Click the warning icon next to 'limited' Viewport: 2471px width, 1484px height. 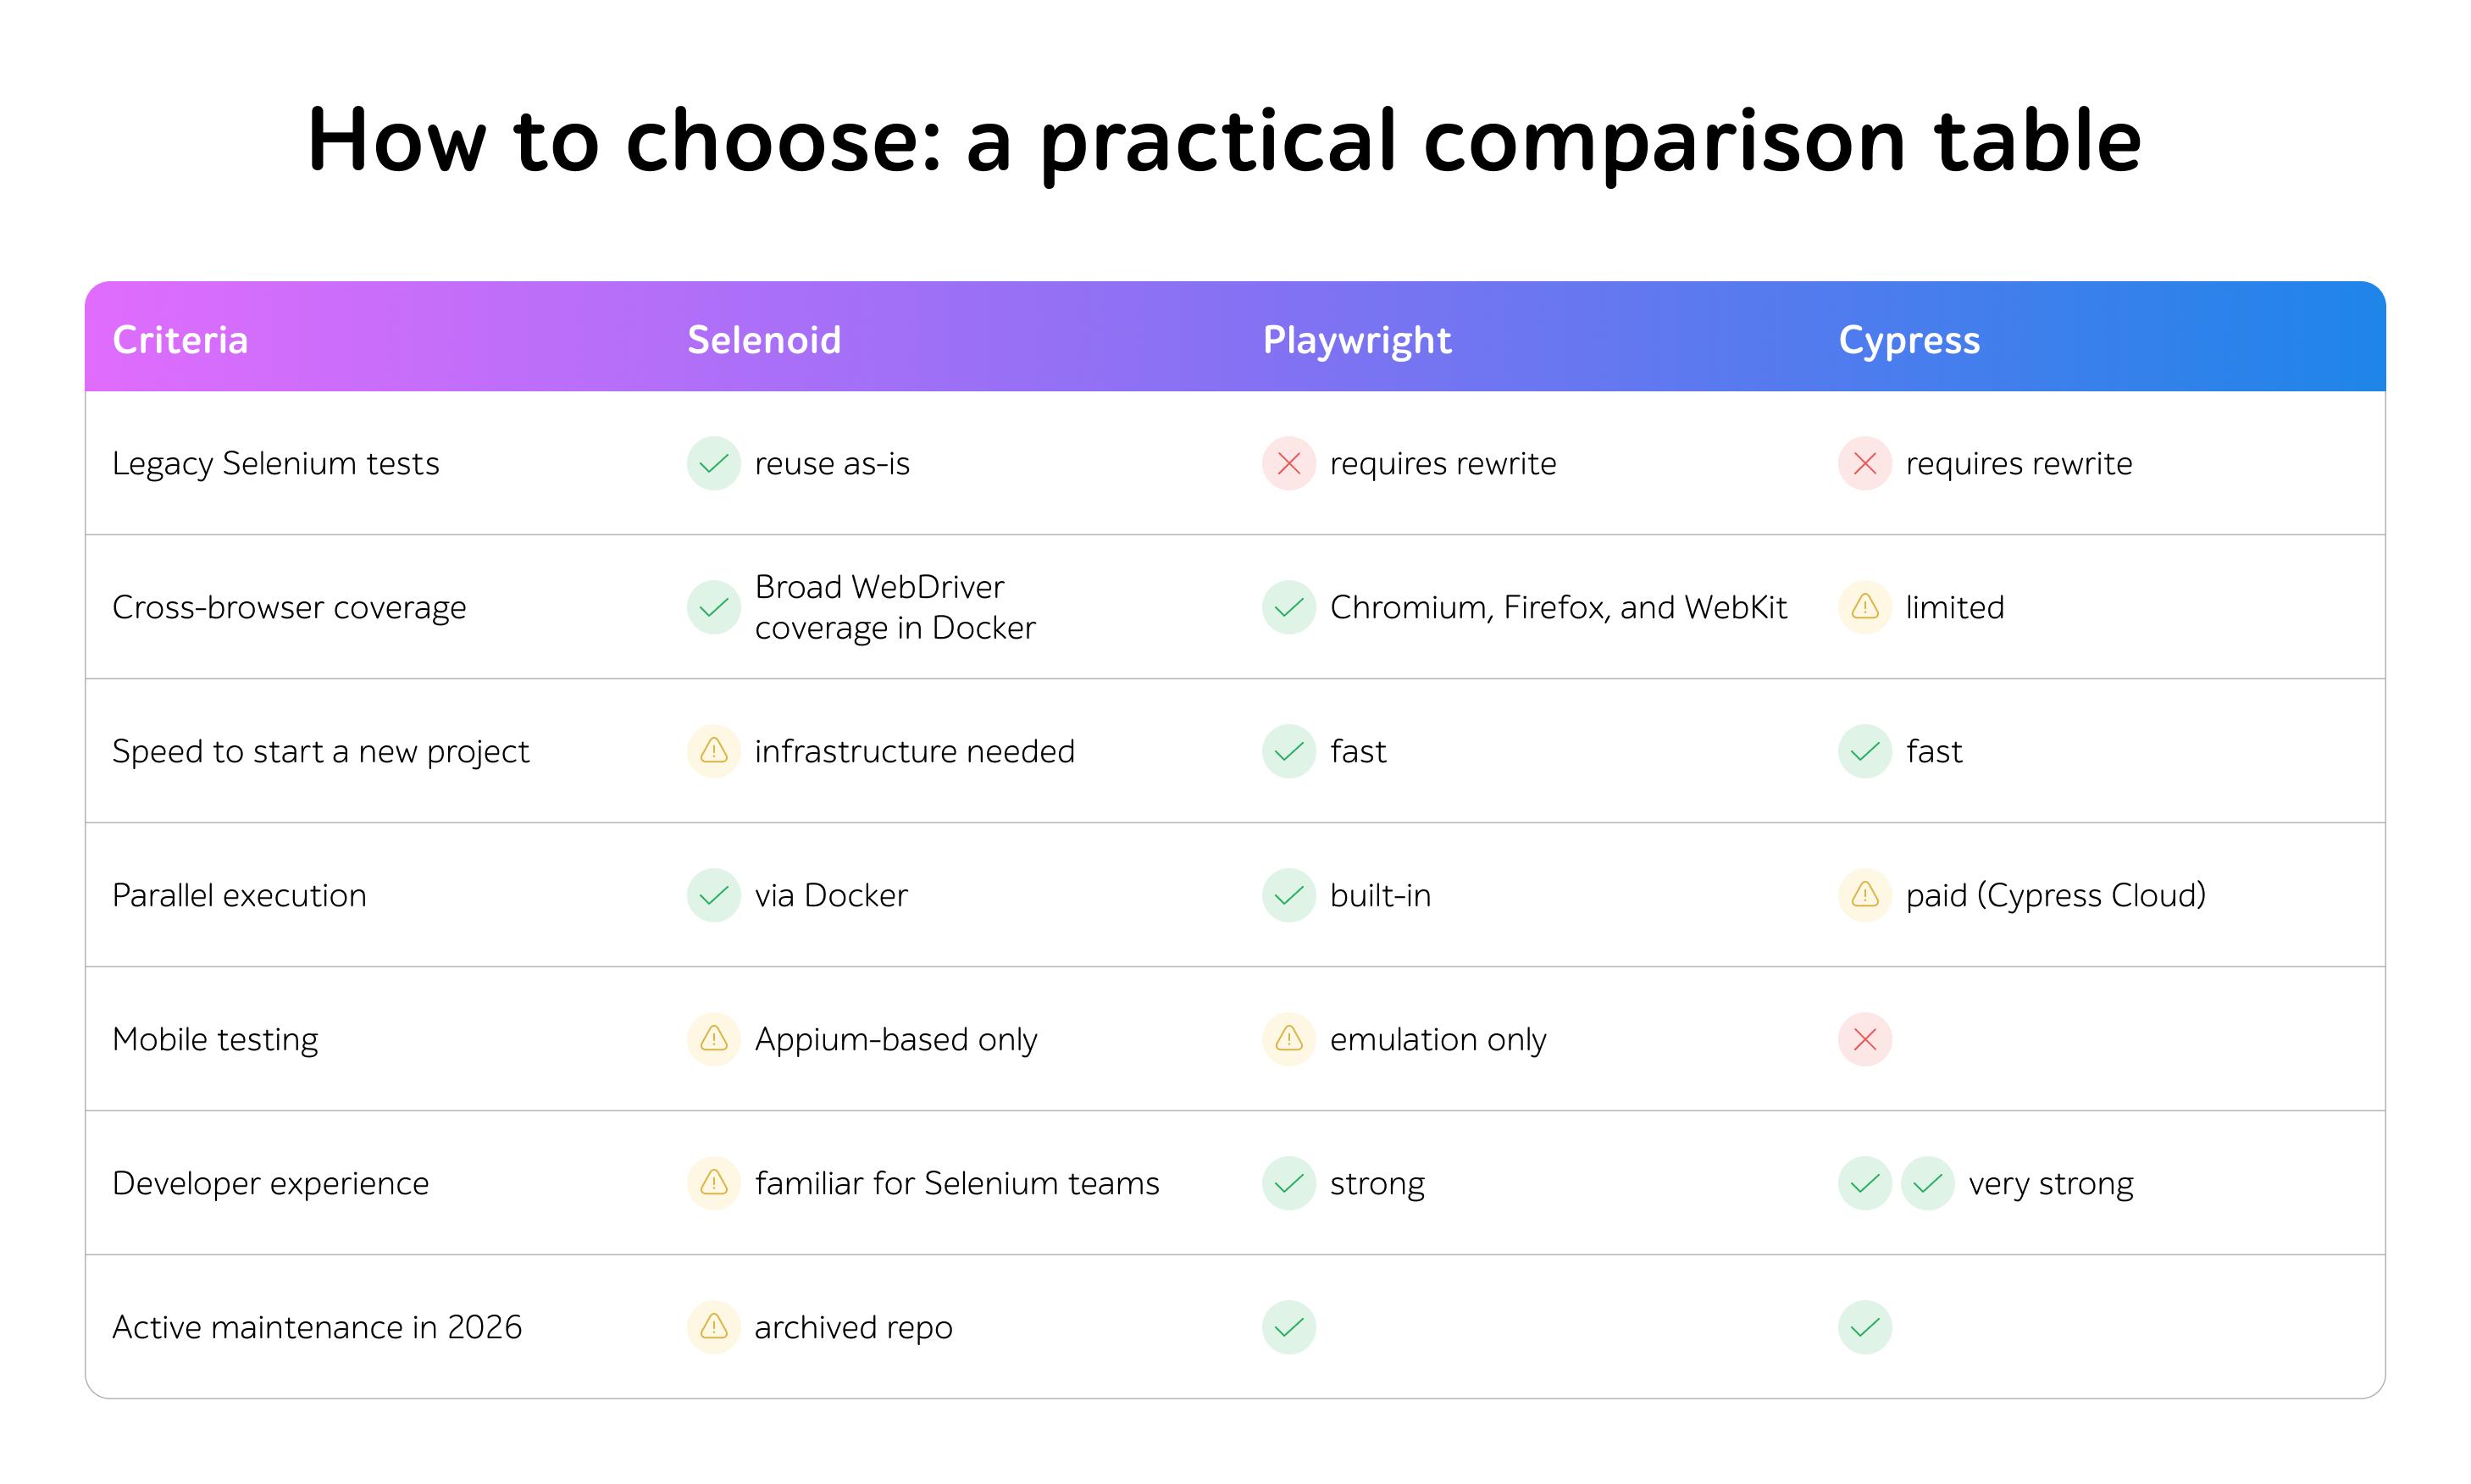point(1864,607)
